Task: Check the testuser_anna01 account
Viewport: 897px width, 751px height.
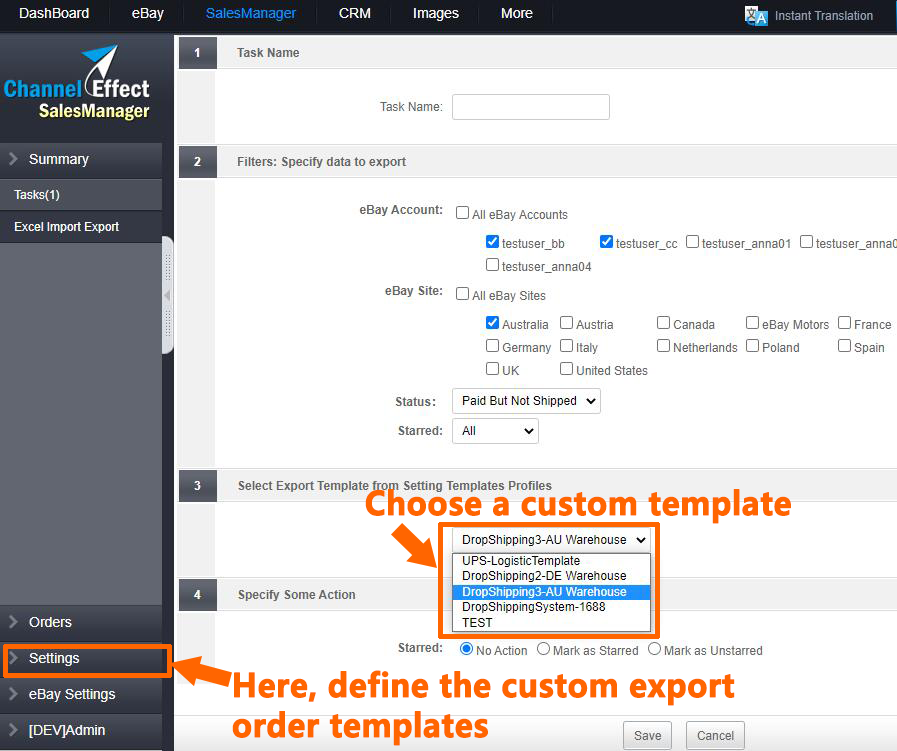Action: pyautogui.click(x=692, y=242)
